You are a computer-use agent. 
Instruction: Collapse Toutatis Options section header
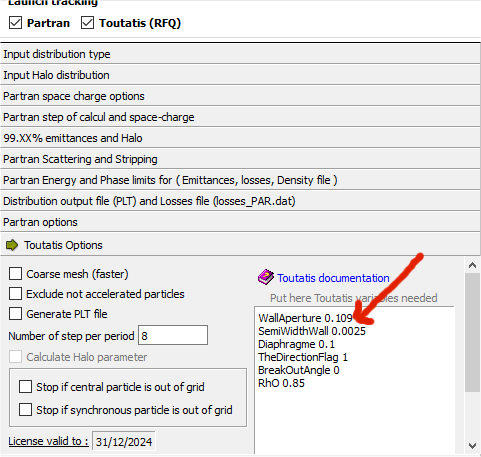[240, 245]
